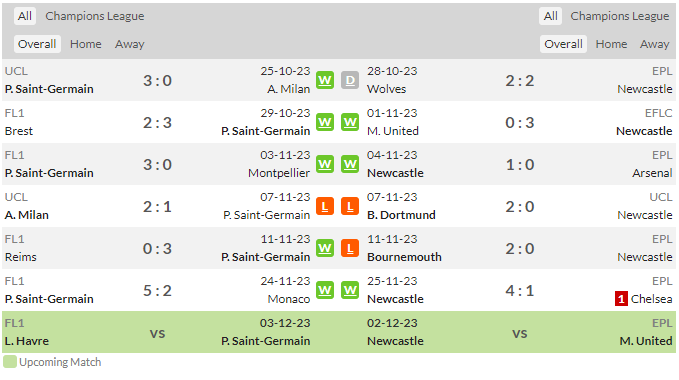Click the W badge for Monaco 24-11-23 match

point(325,290)
